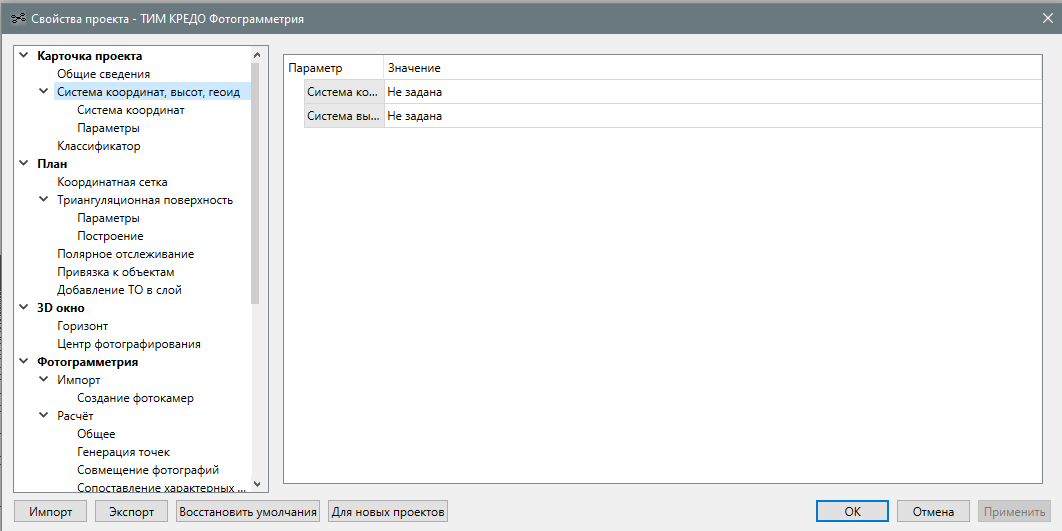1062x531 pixels.
Task: Select Карточка проекта heading
Action: (89, 56)
